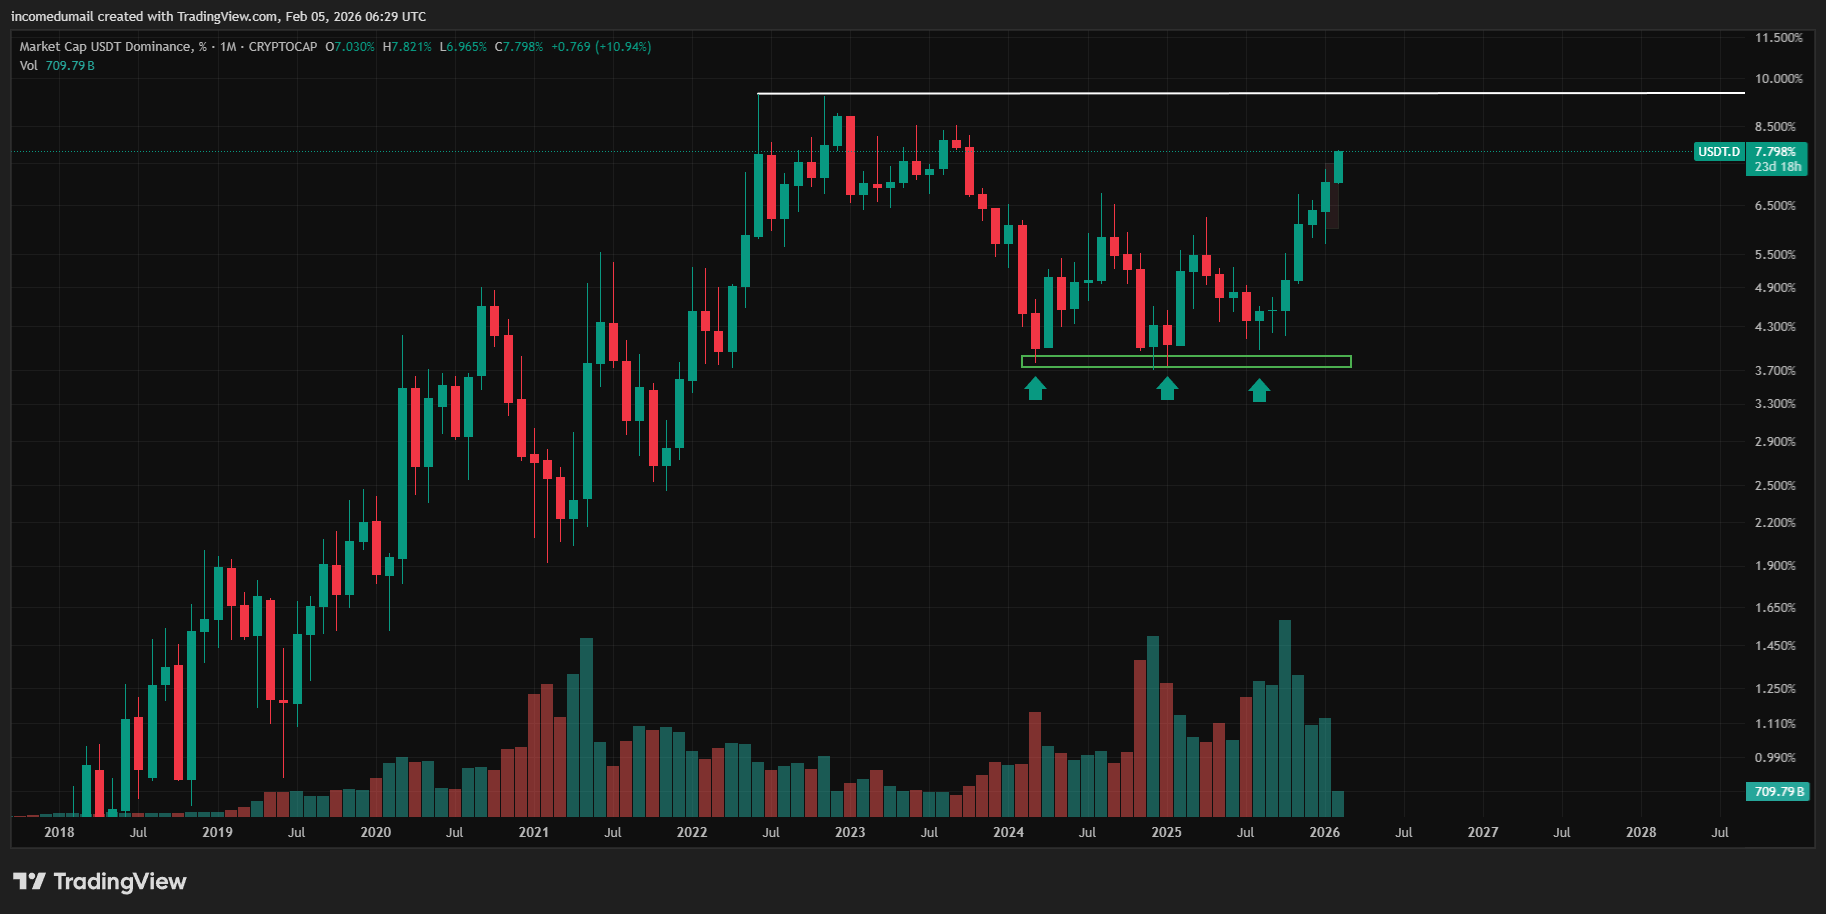Click the TradingView logo in the footer
Viewport: 1826px width, 914px height.
coord(100,881)
